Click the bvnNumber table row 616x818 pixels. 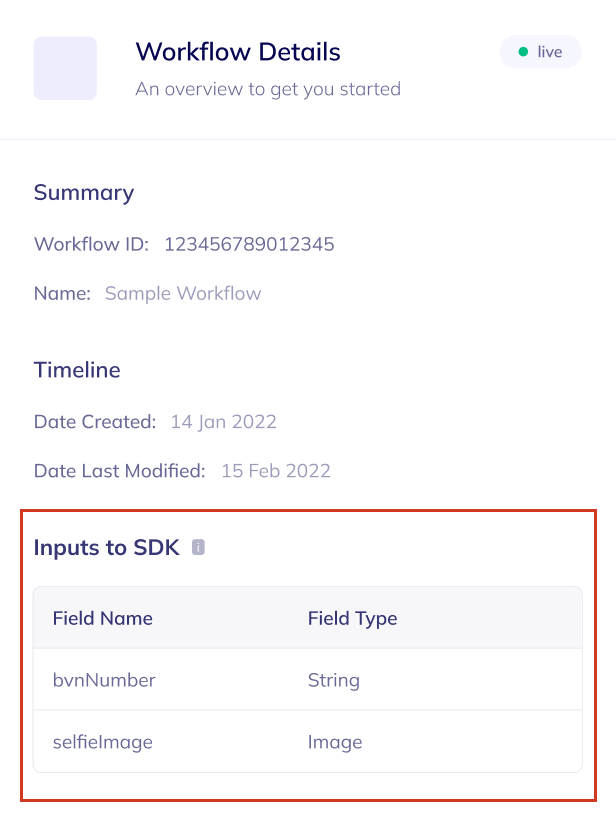click(104, 680)
